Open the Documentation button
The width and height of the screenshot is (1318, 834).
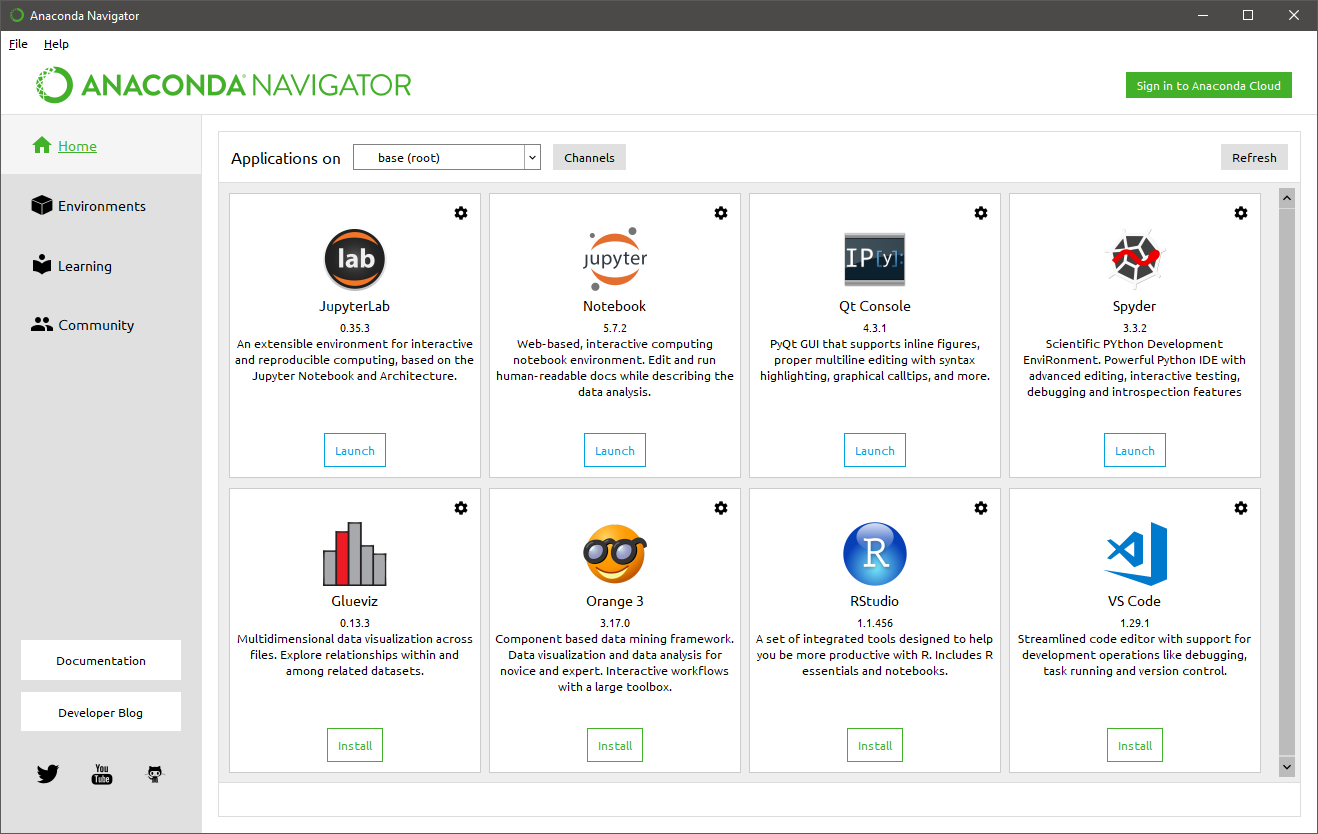click(x=101, y=660)
